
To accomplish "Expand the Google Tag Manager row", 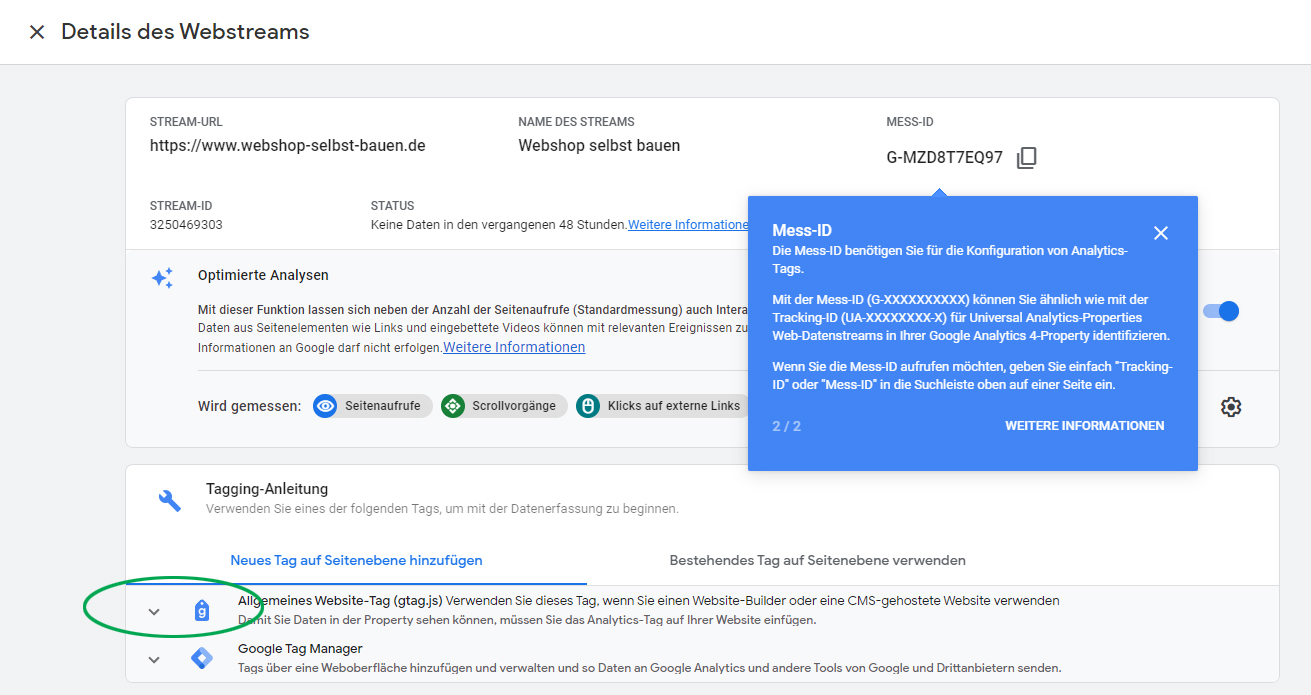I will click(x=154, y=659).
